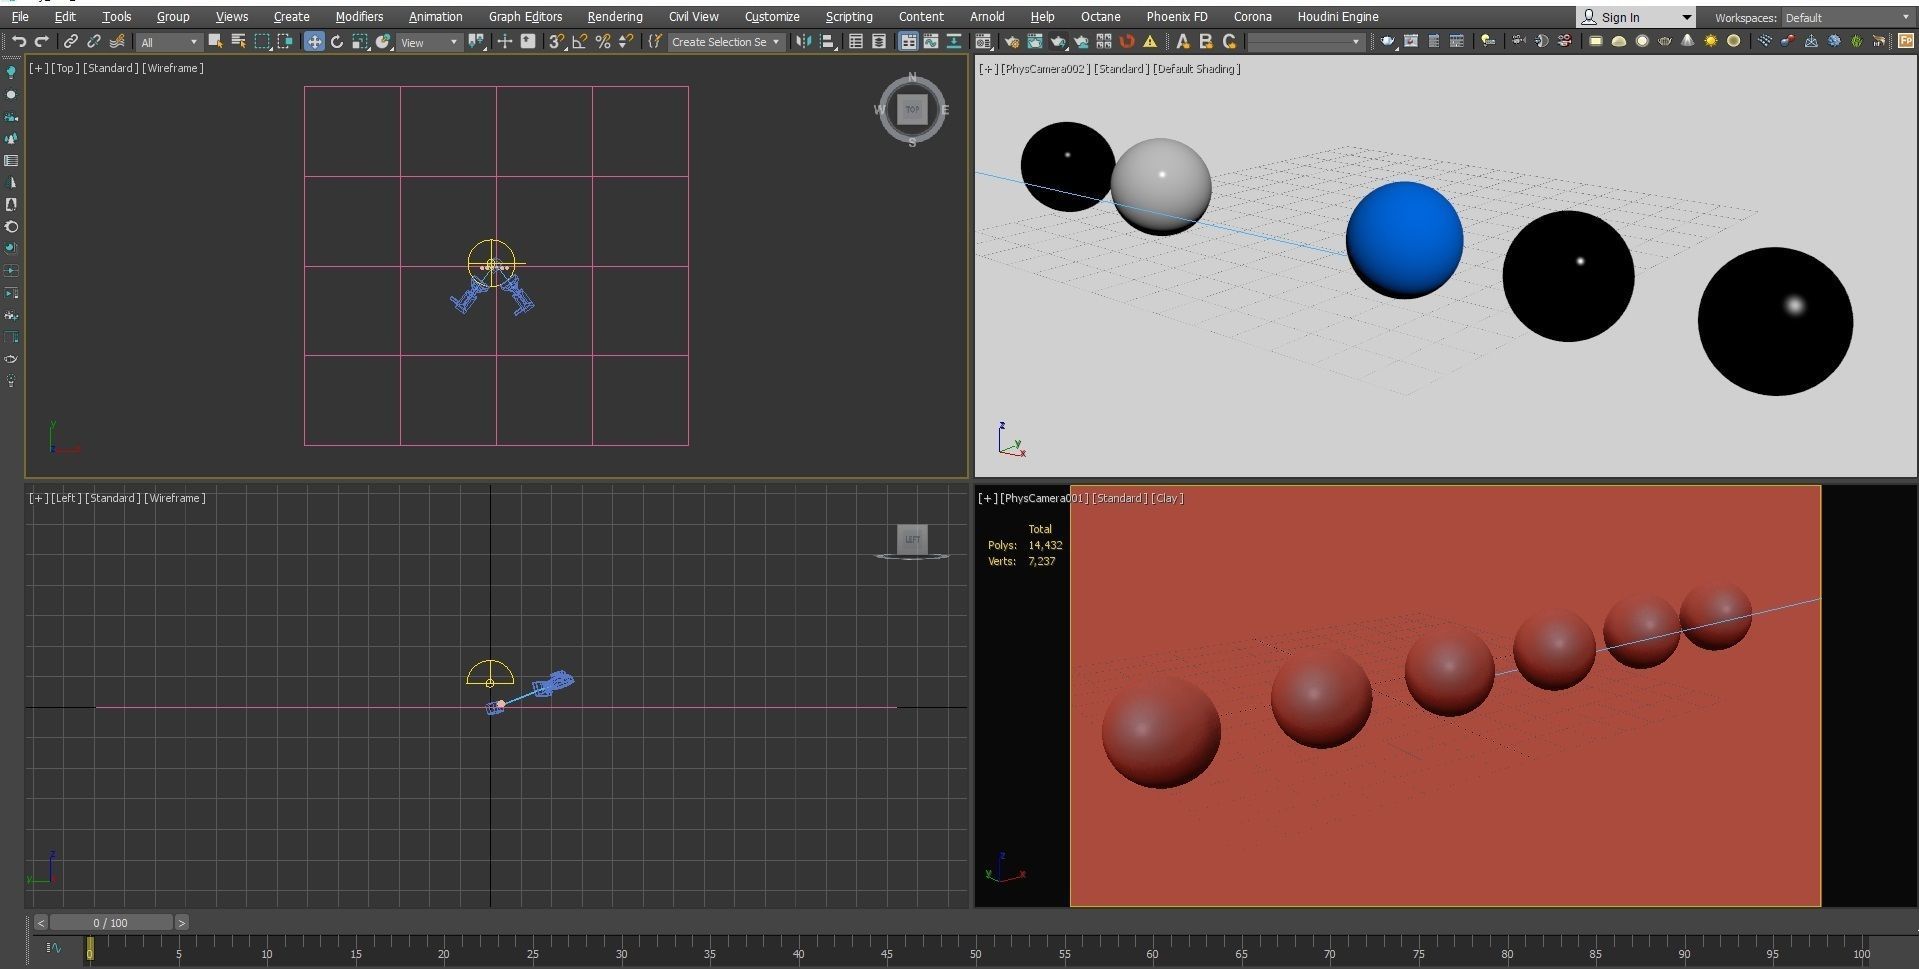Toggle Window/Crossing selection mode
1919x969 pixels.
pos(285,41)
